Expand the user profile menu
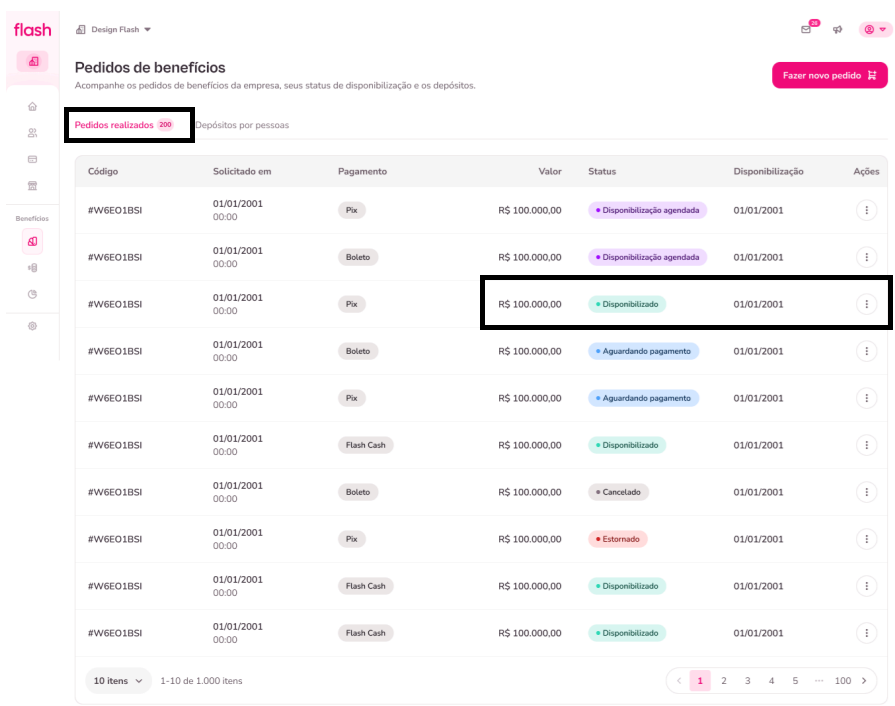The width and height of the screenshot is (895, 706). [874, 30]
